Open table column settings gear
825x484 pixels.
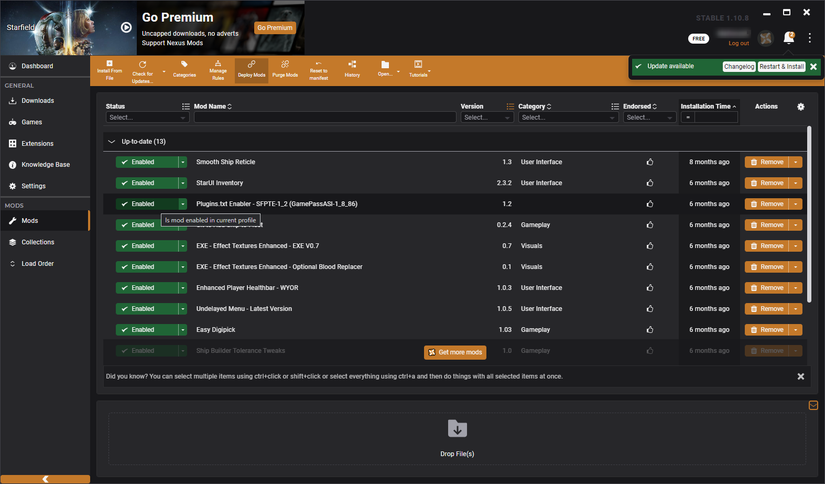[x=800, y=107]
